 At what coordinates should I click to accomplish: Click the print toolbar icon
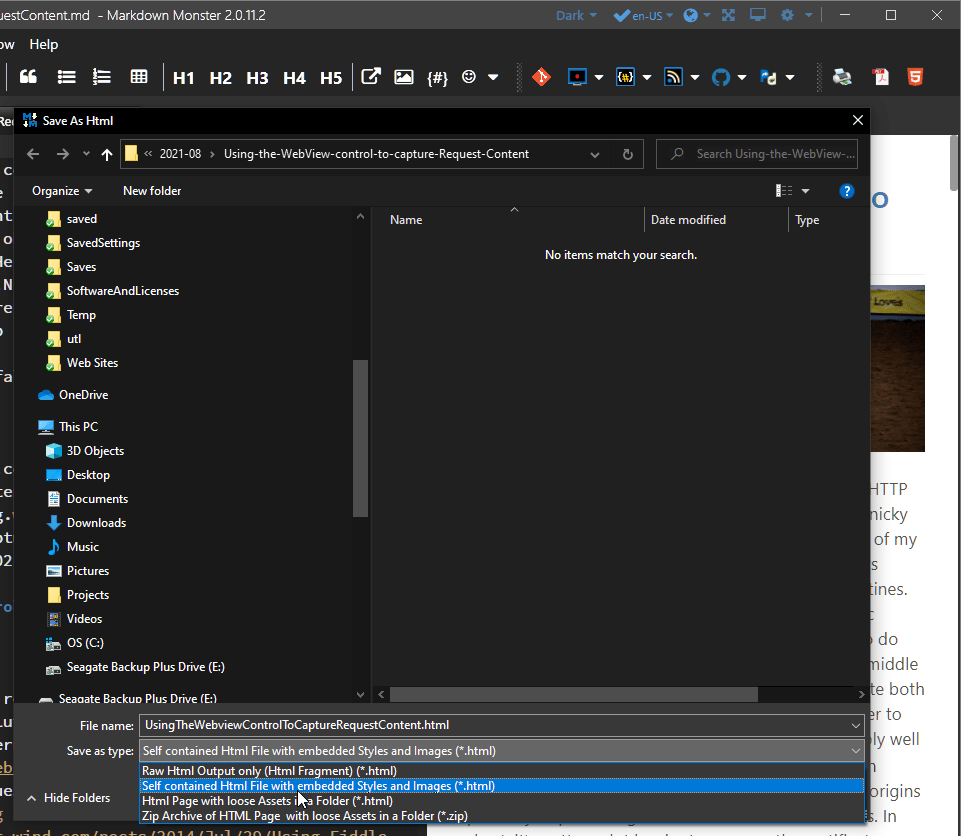[x=842, y=77]
